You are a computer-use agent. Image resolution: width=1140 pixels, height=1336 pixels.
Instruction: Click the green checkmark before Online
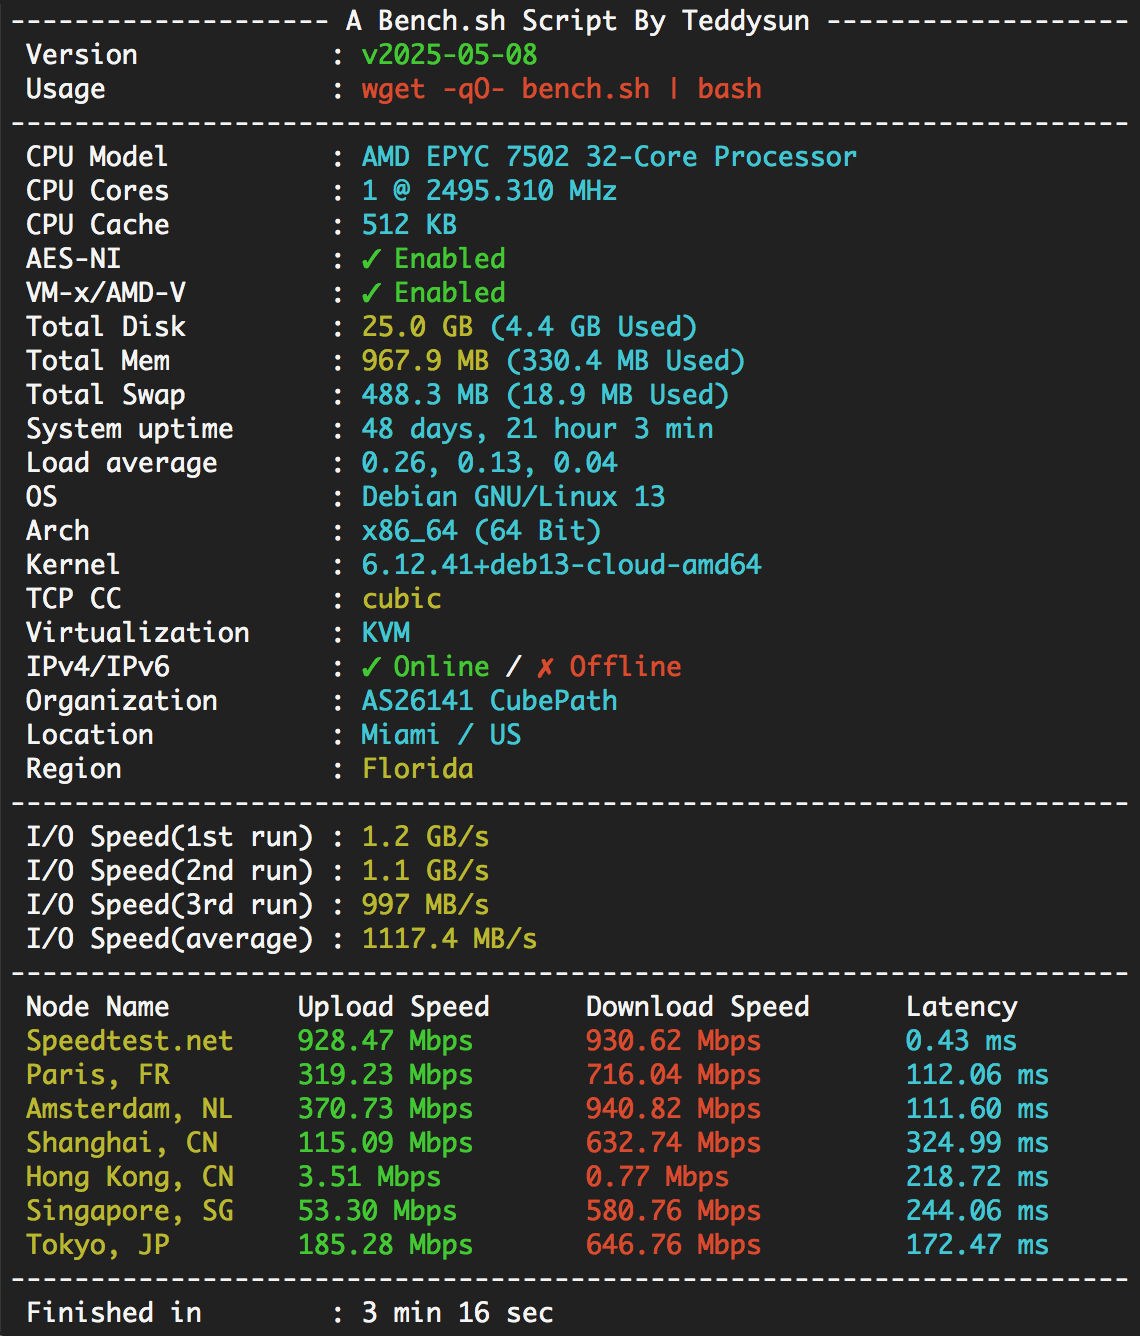coord(371,667)
